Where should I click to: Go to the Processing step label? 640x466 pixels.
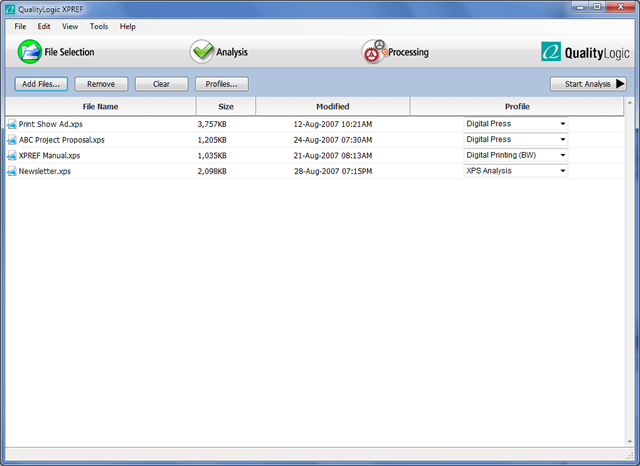[x=408, y=52]
